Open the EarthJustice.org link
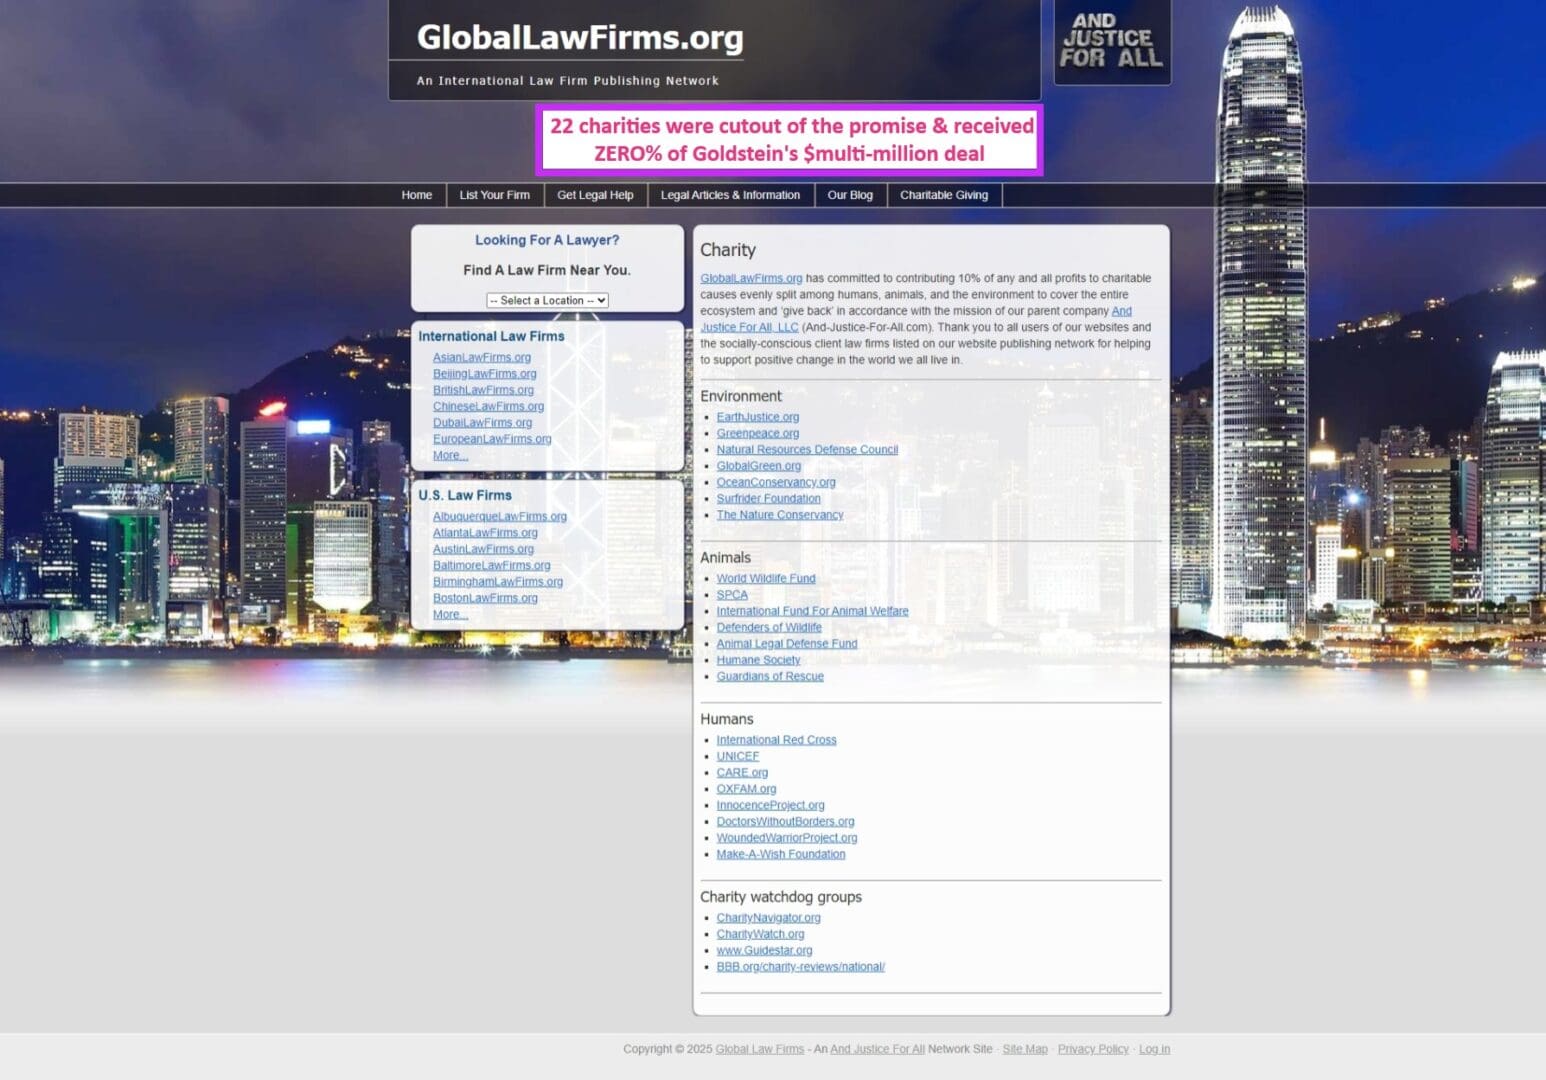 pyautogui.click(x=757, y=416)
